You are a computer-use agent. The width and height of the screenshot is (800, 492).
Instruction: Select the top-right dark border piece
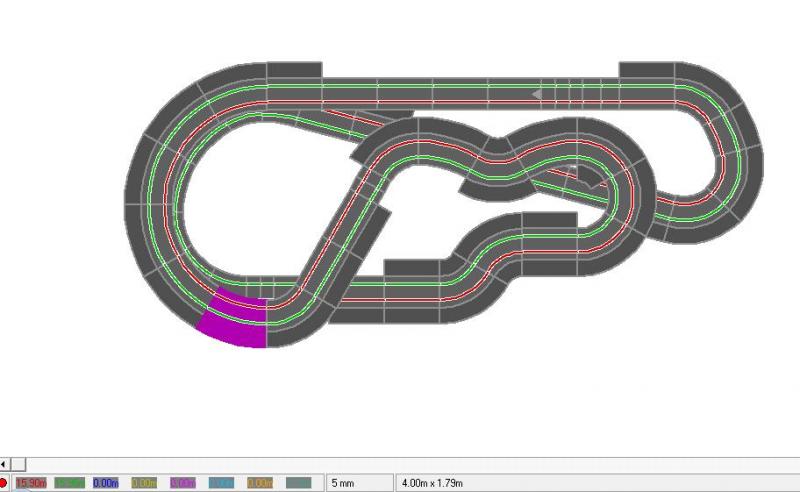[x=647, y=68]
